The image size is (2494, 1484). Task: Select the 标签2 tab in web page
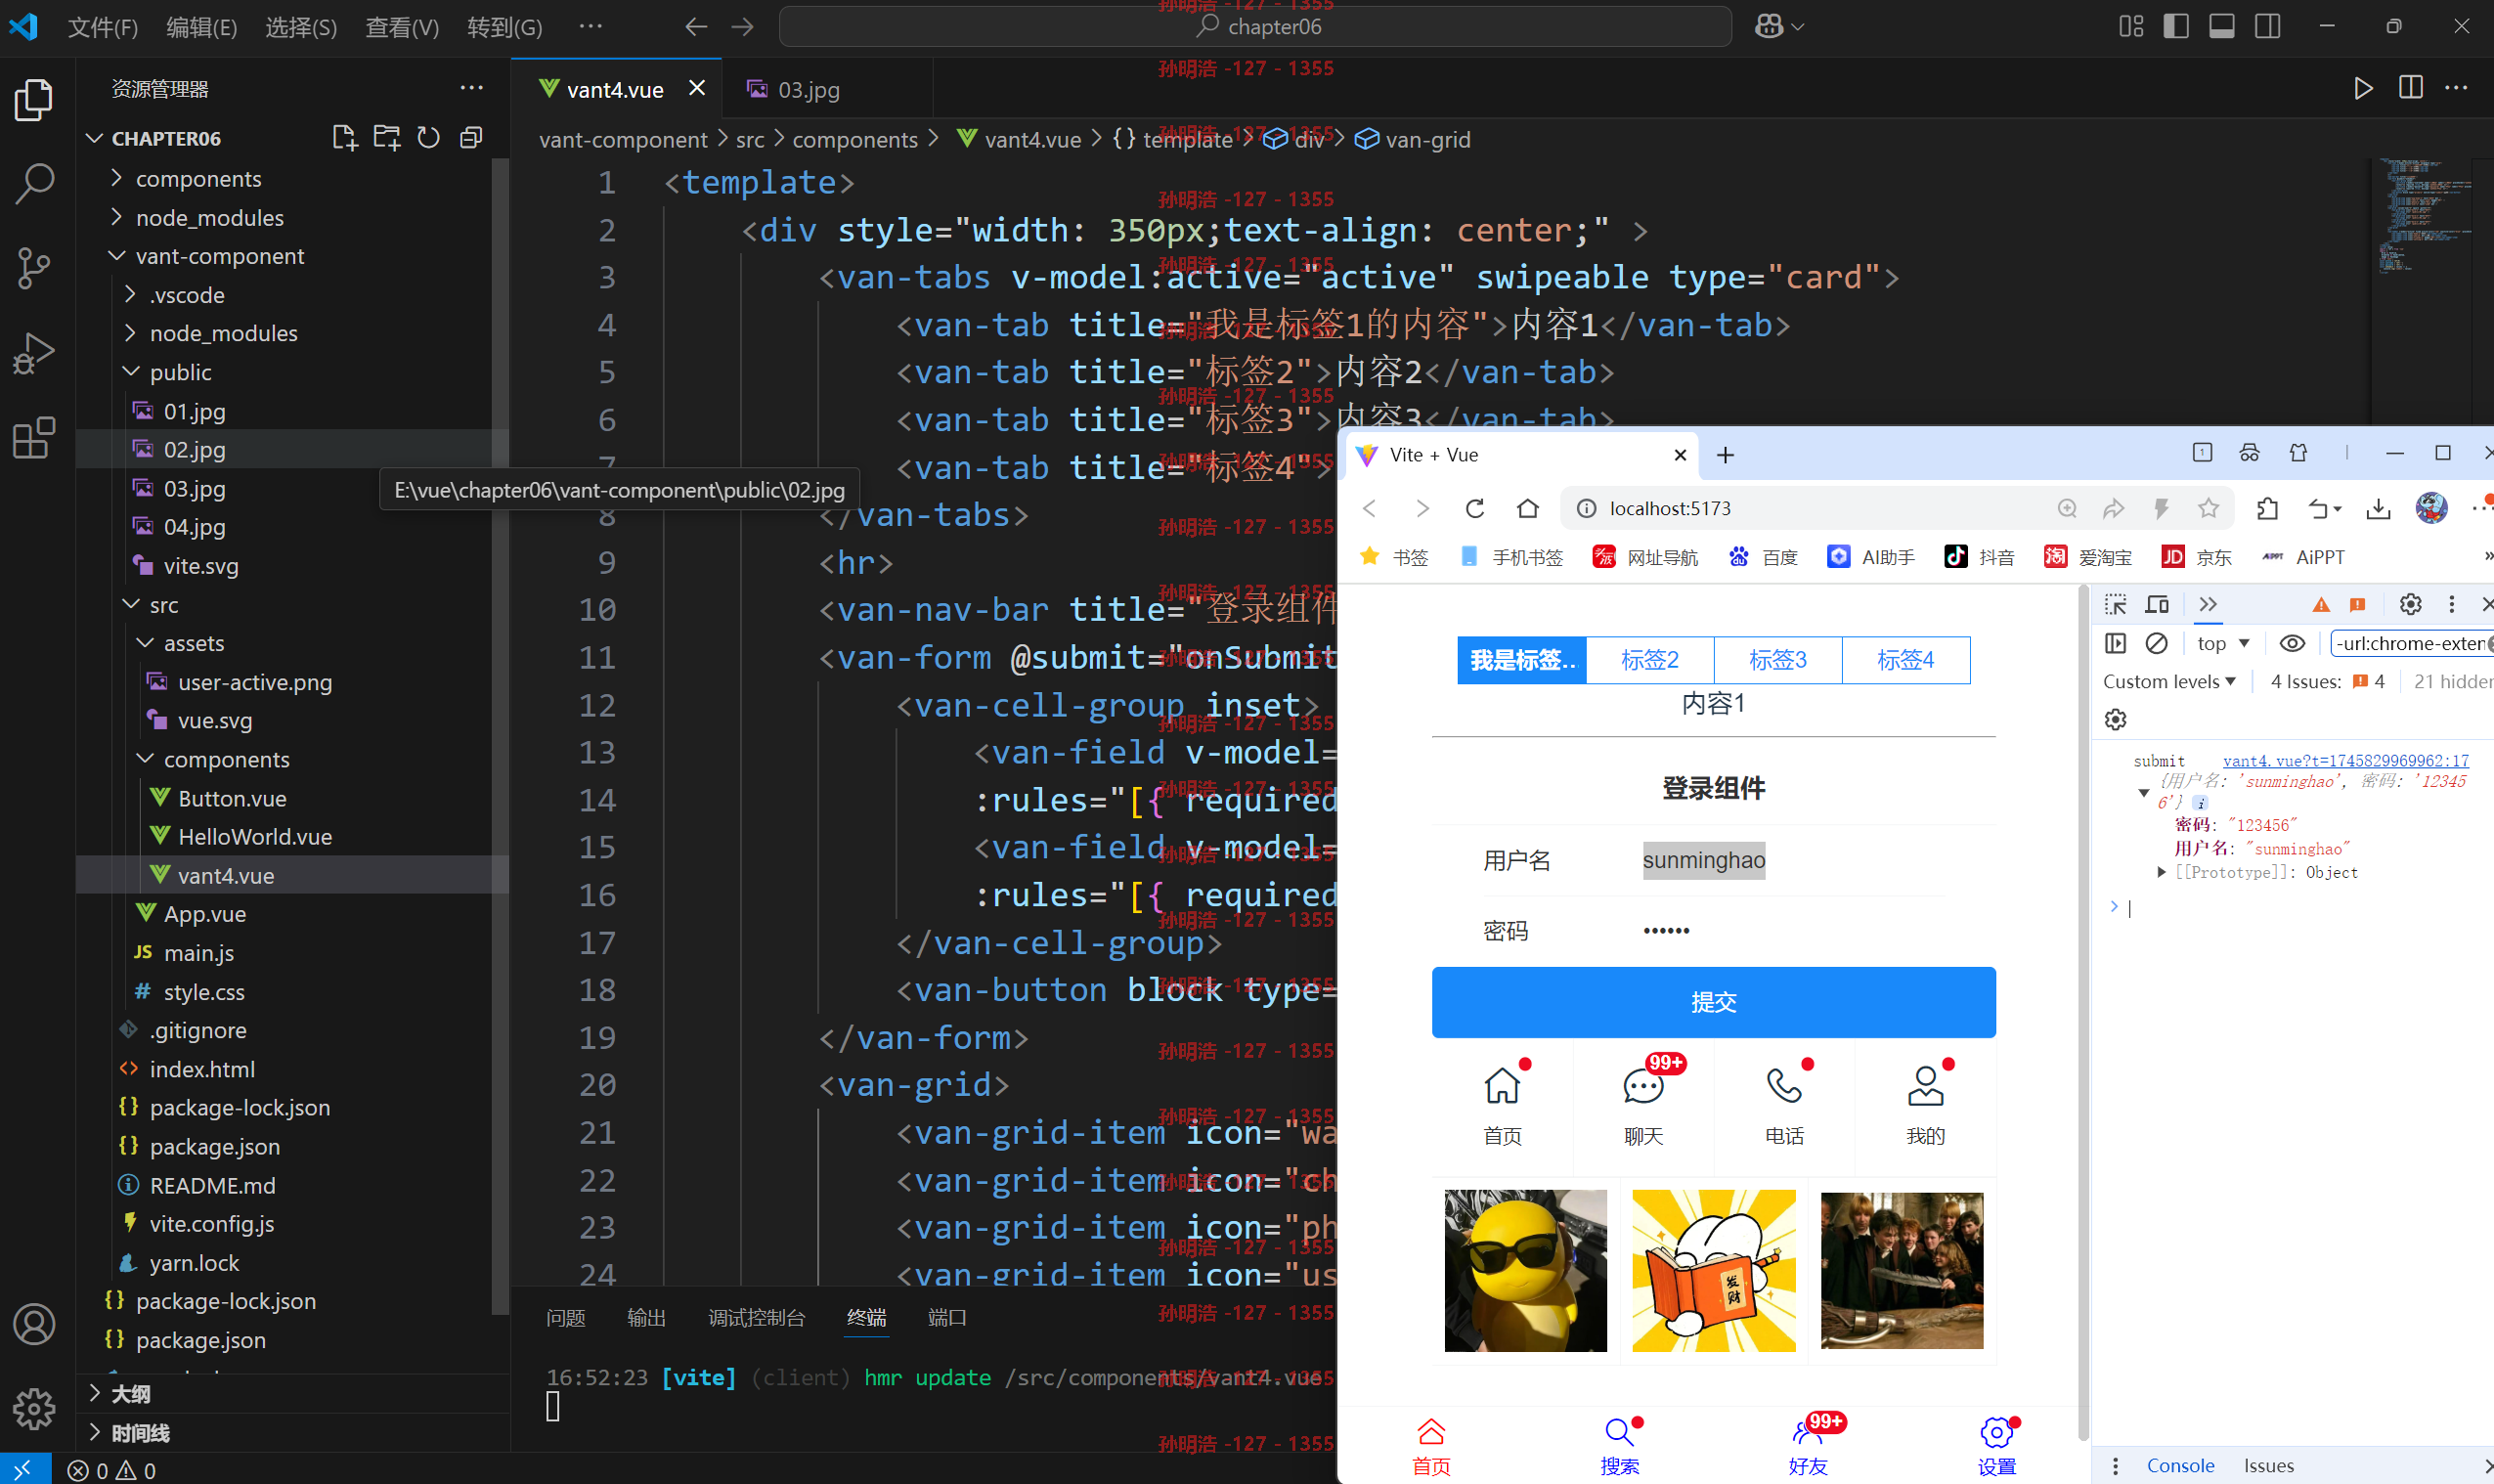[1650, 660]
